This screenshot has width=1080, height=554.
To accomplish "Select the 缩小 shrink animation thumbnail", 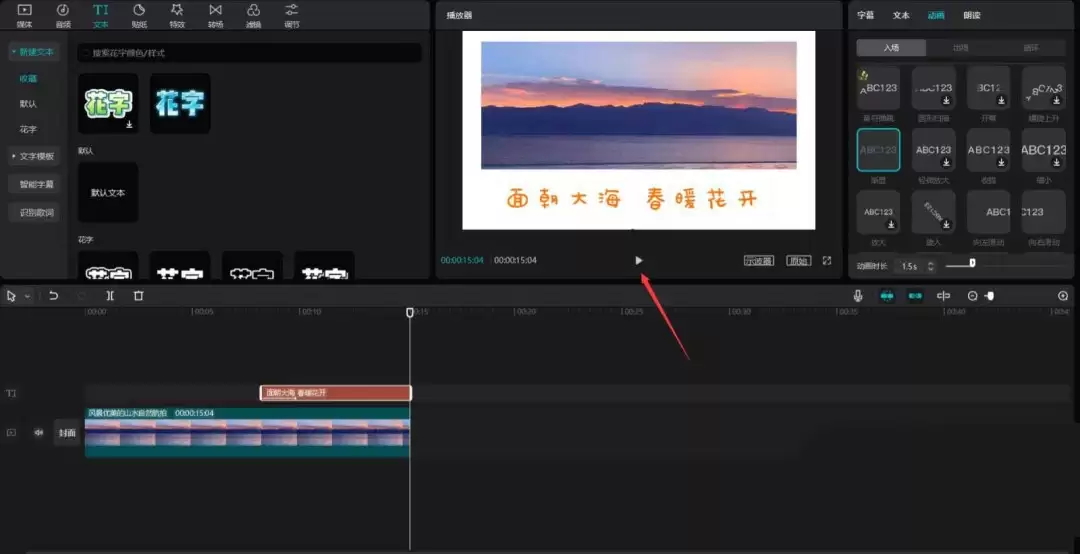I will (1043, 150).
